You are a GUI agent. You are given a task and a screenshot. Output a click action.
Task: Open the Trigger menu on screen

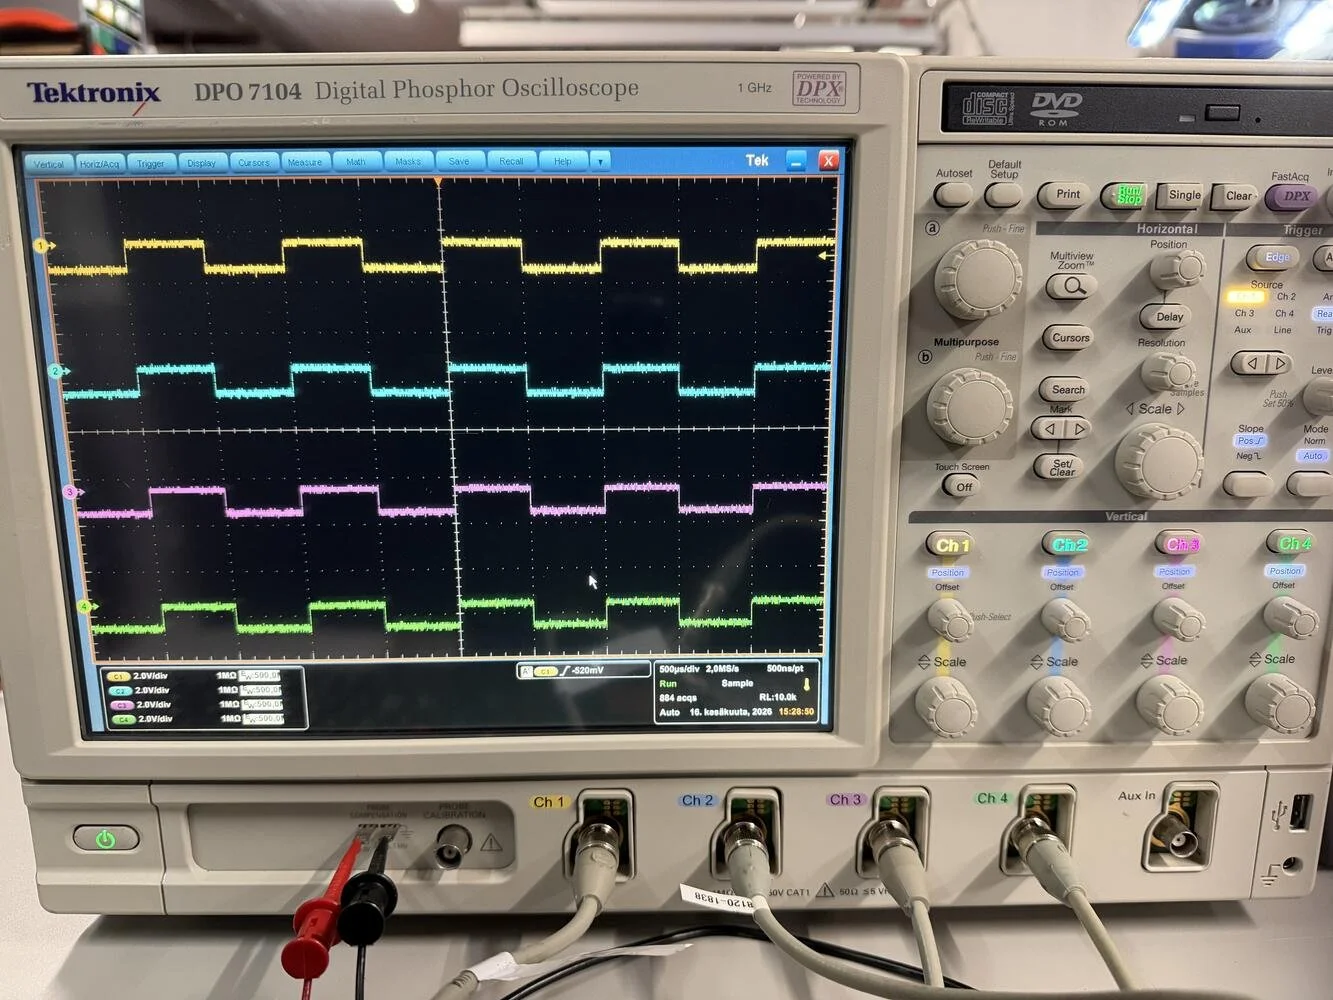(151, 163)
